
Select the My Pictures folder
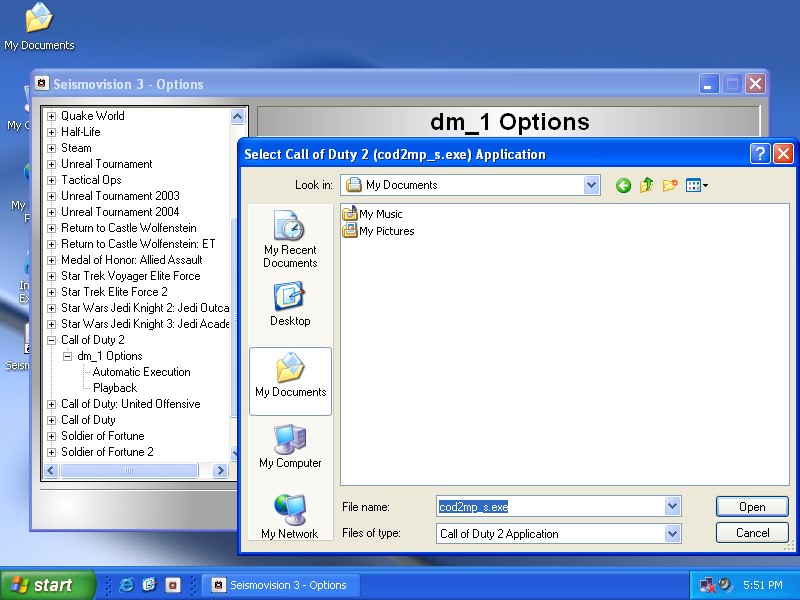tap(386, 231)
